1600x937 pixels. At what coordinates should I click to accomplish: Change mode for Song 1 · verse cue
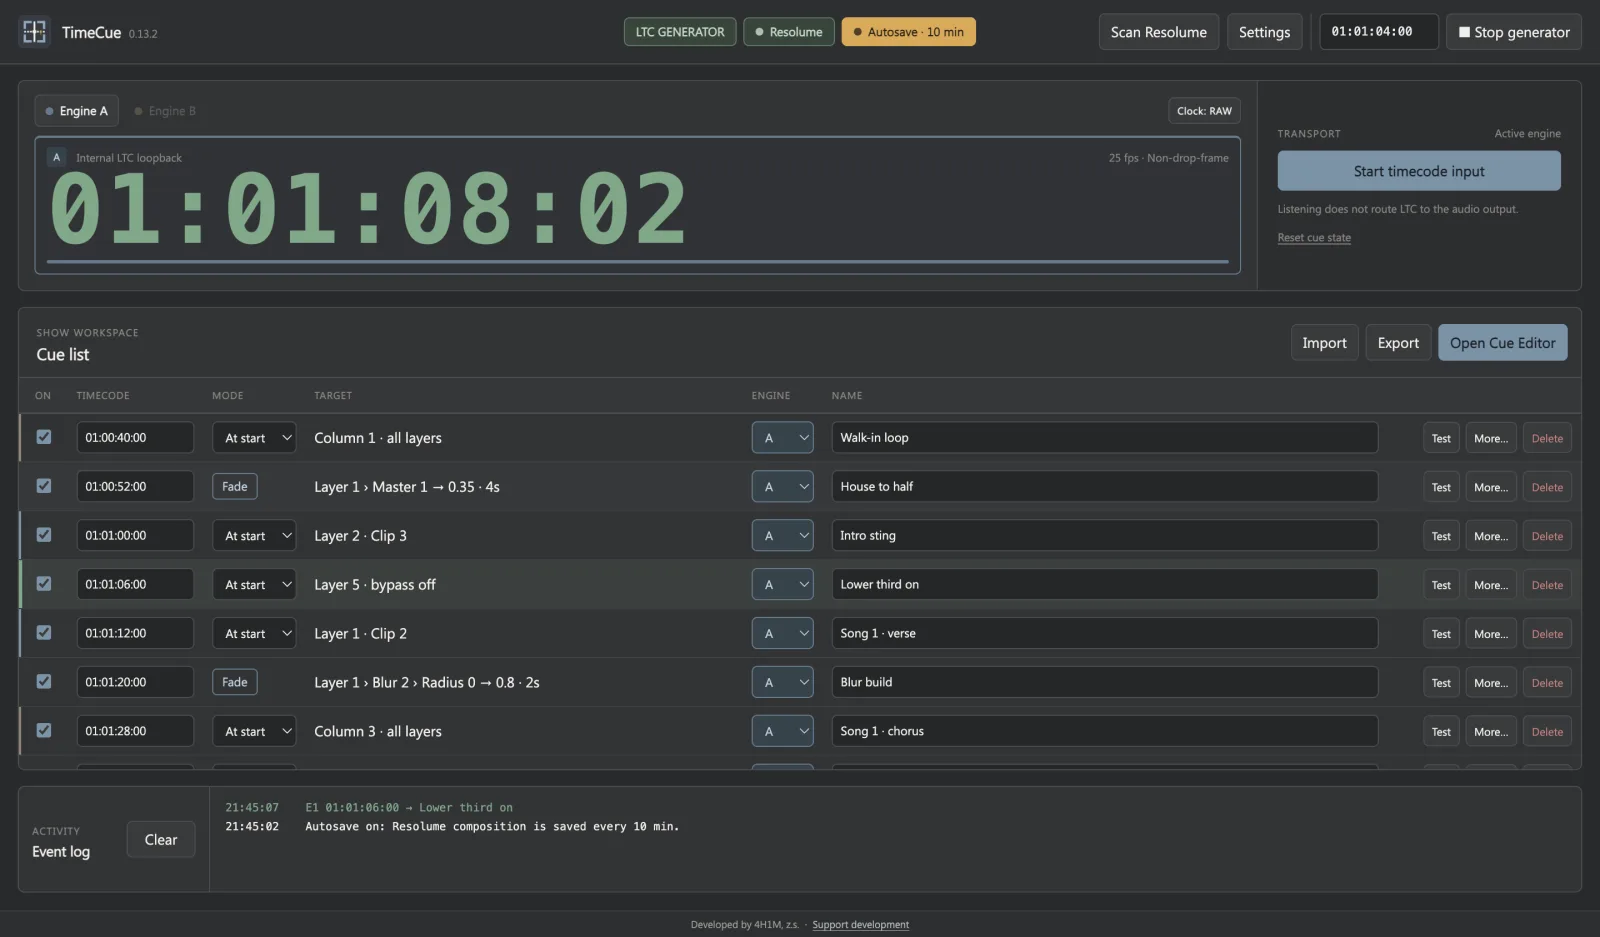[x=254, y=634]
